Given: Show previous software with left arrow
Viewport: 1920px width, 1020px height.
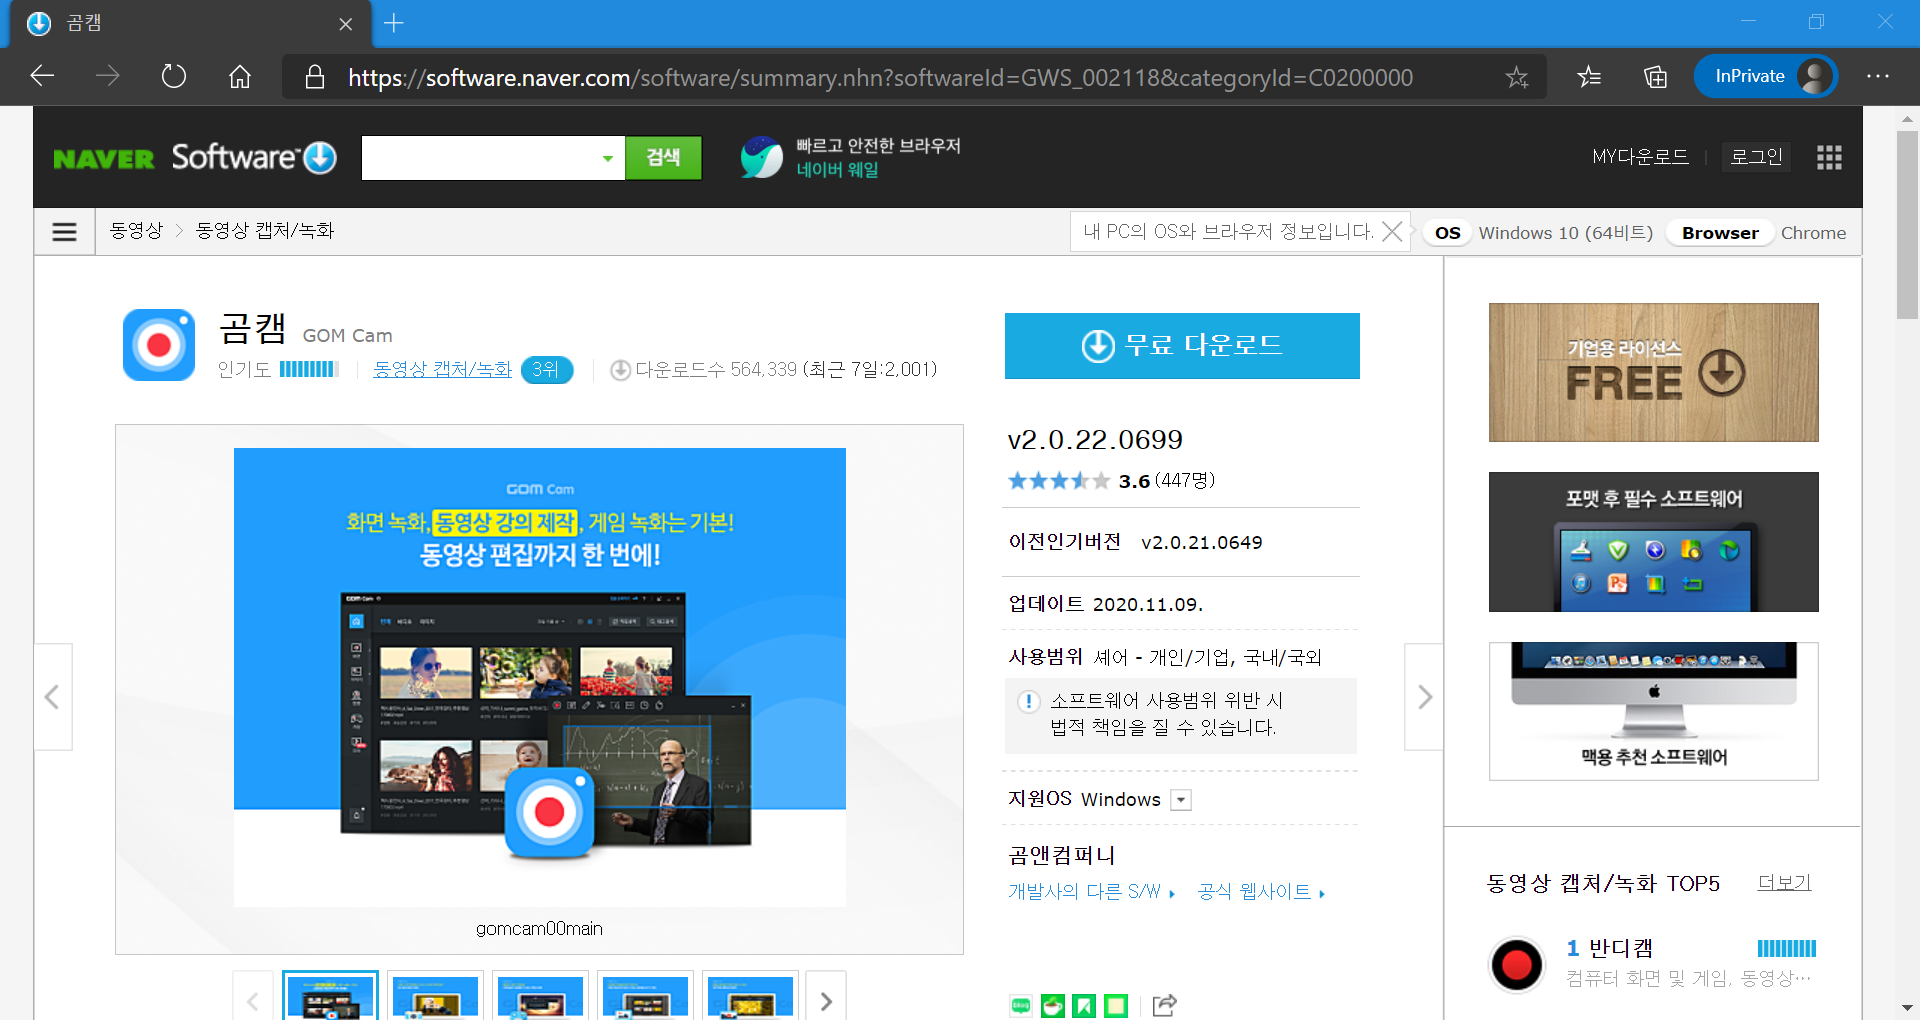Looking at the screenshot, I should (x=53, y=697).
